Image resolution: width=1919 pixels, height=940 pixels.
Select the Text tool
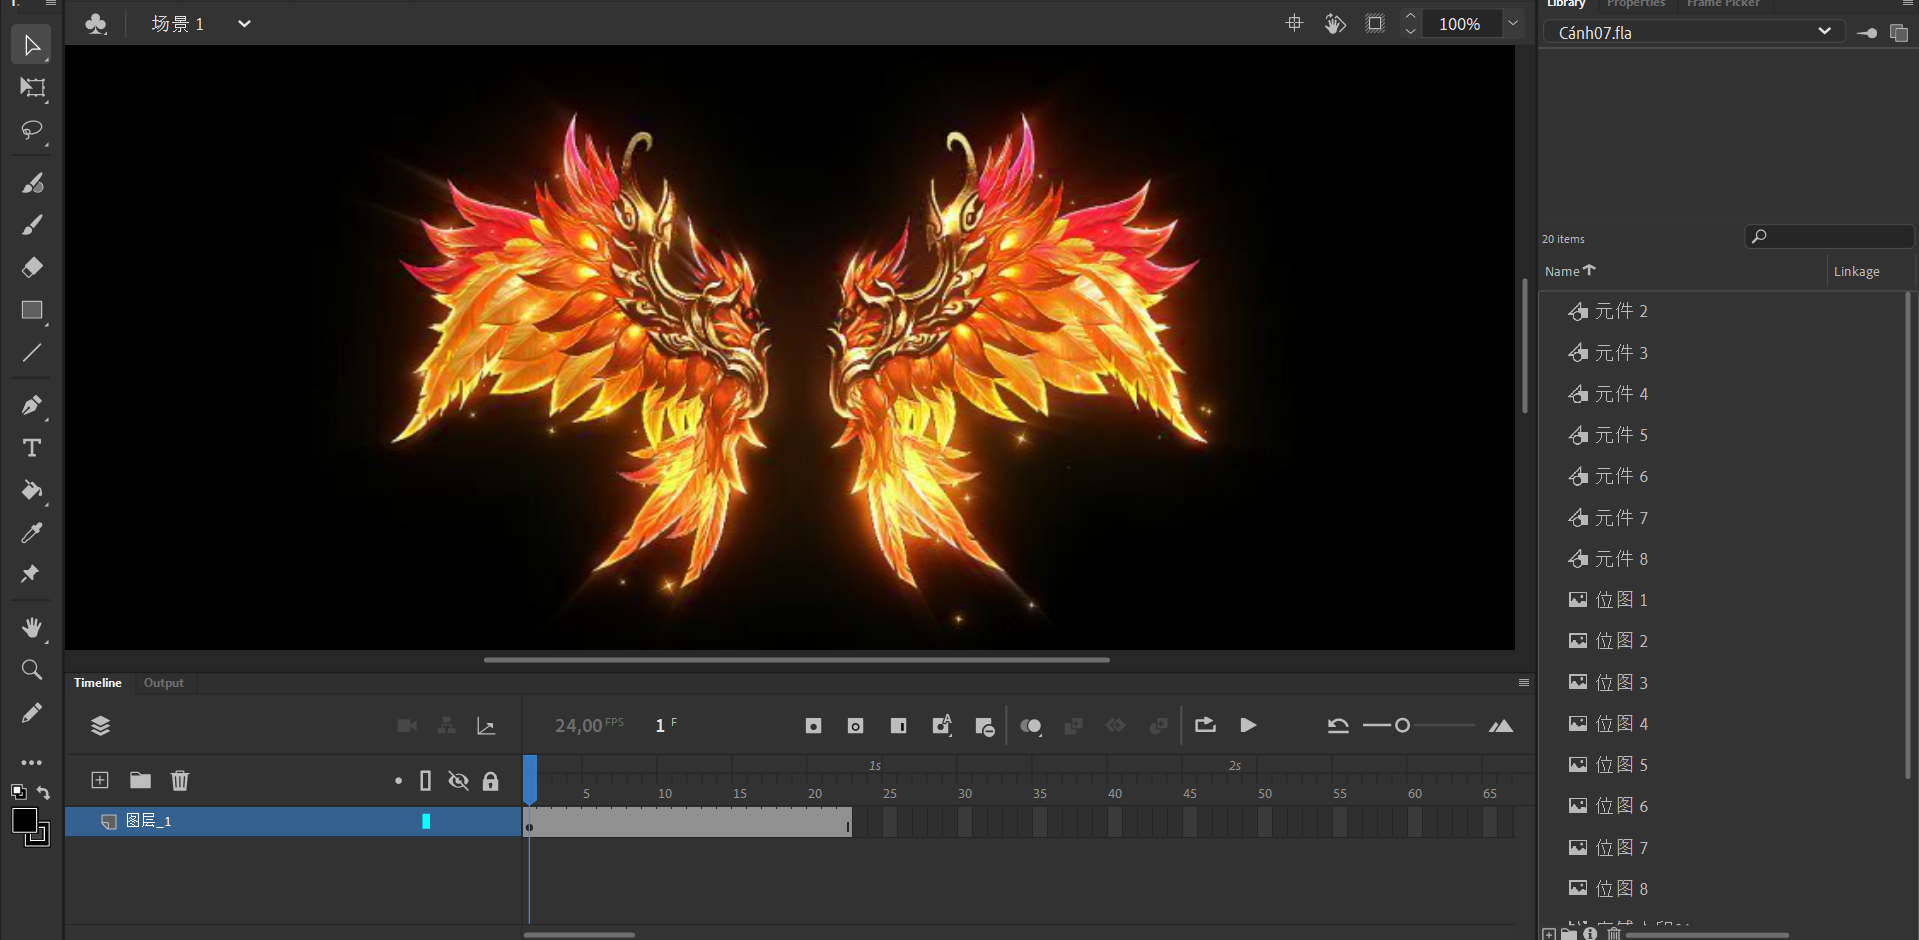tap(32, 448)
